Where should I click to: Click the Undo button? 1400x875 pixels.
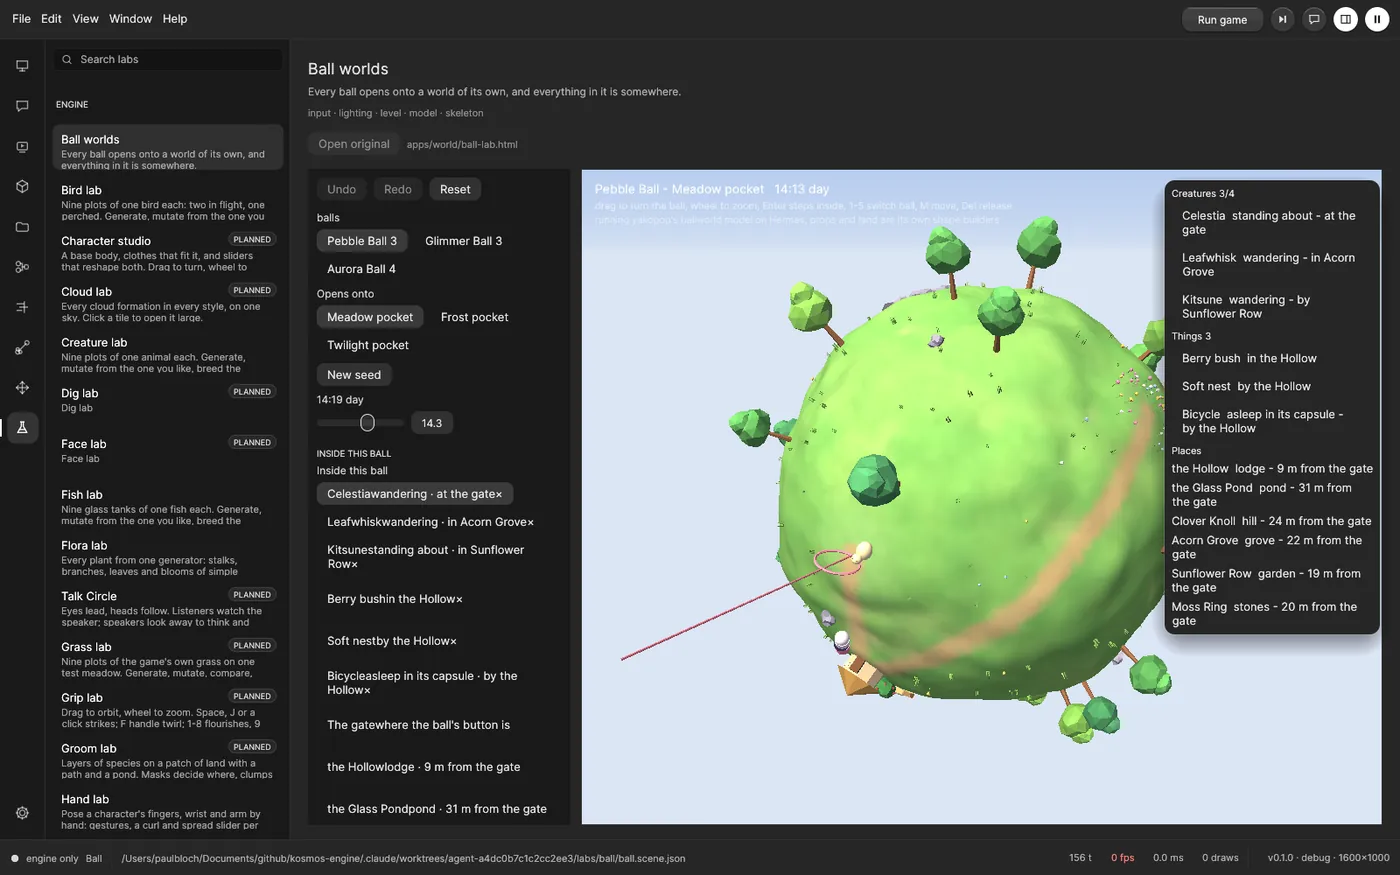pyautogui.click(x=341, y=189)
